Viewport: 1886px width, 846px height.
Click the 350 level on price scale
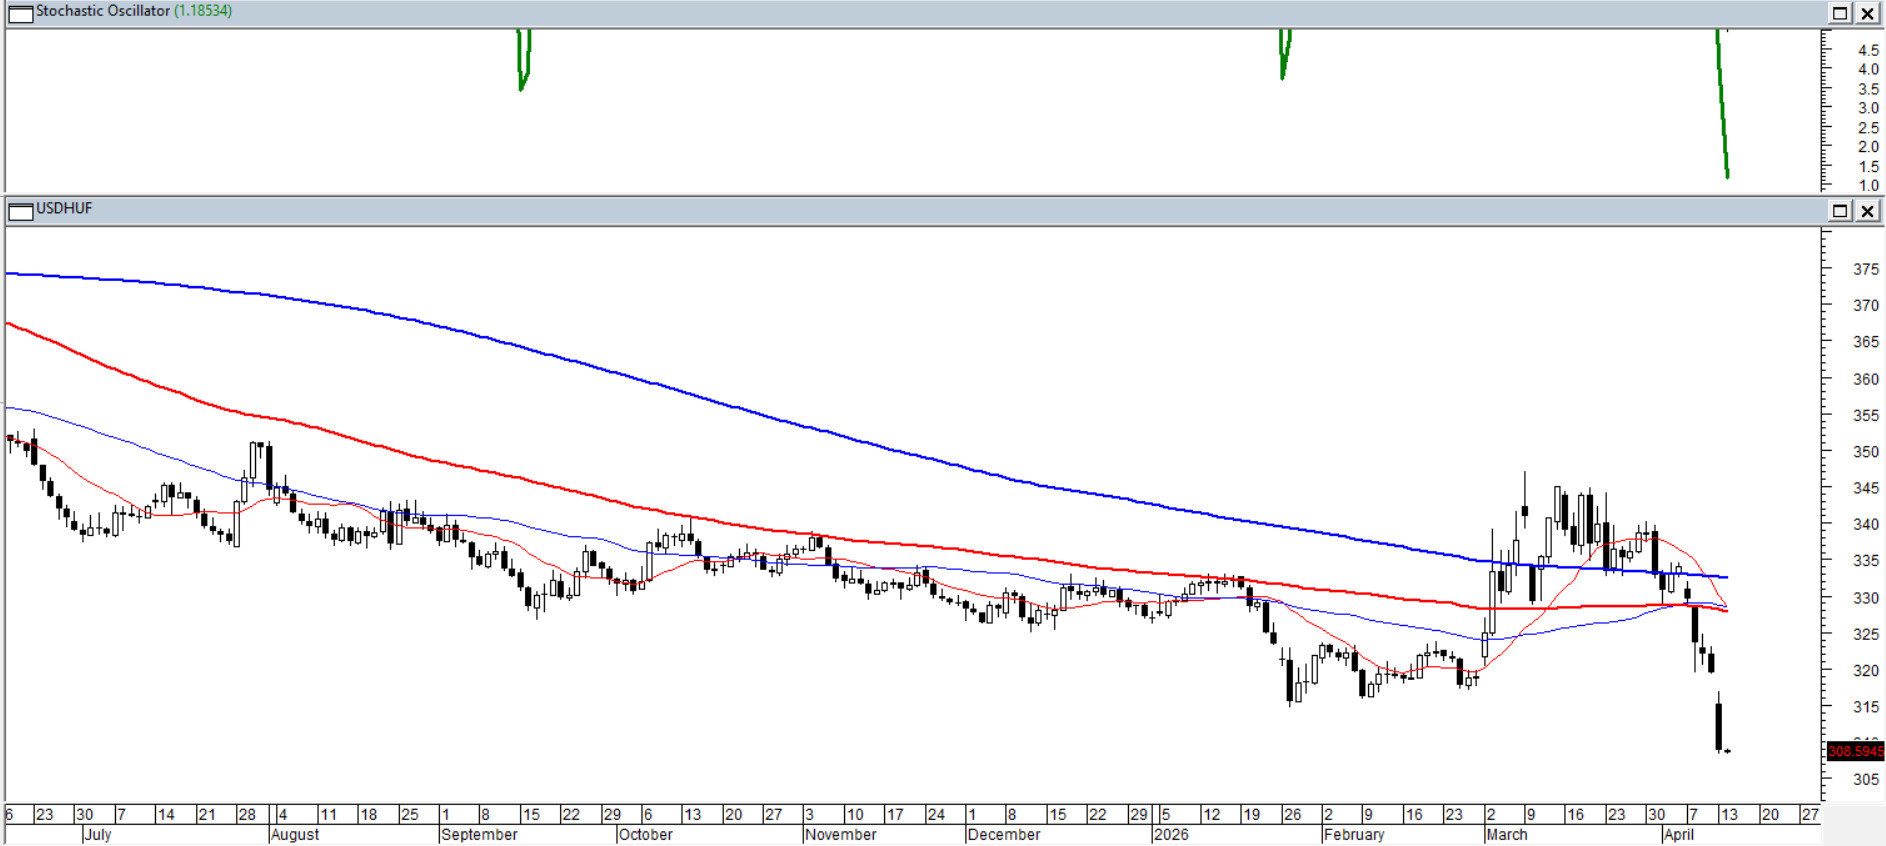tap(1865, 451)
